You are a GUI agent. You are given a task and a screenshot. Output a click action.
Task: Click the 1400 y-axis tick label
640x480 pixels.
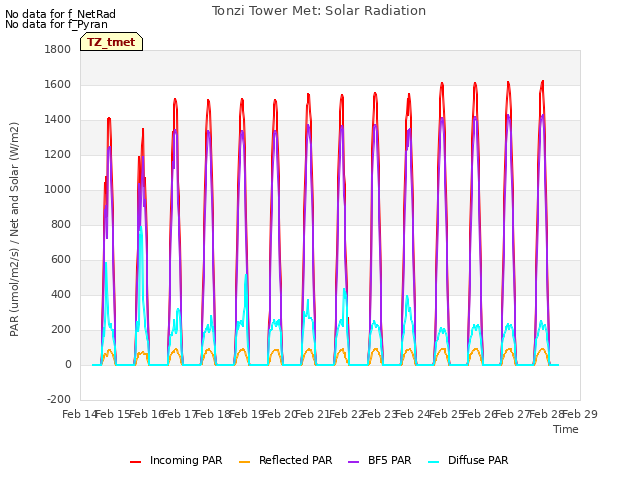(x=58, y=120)
